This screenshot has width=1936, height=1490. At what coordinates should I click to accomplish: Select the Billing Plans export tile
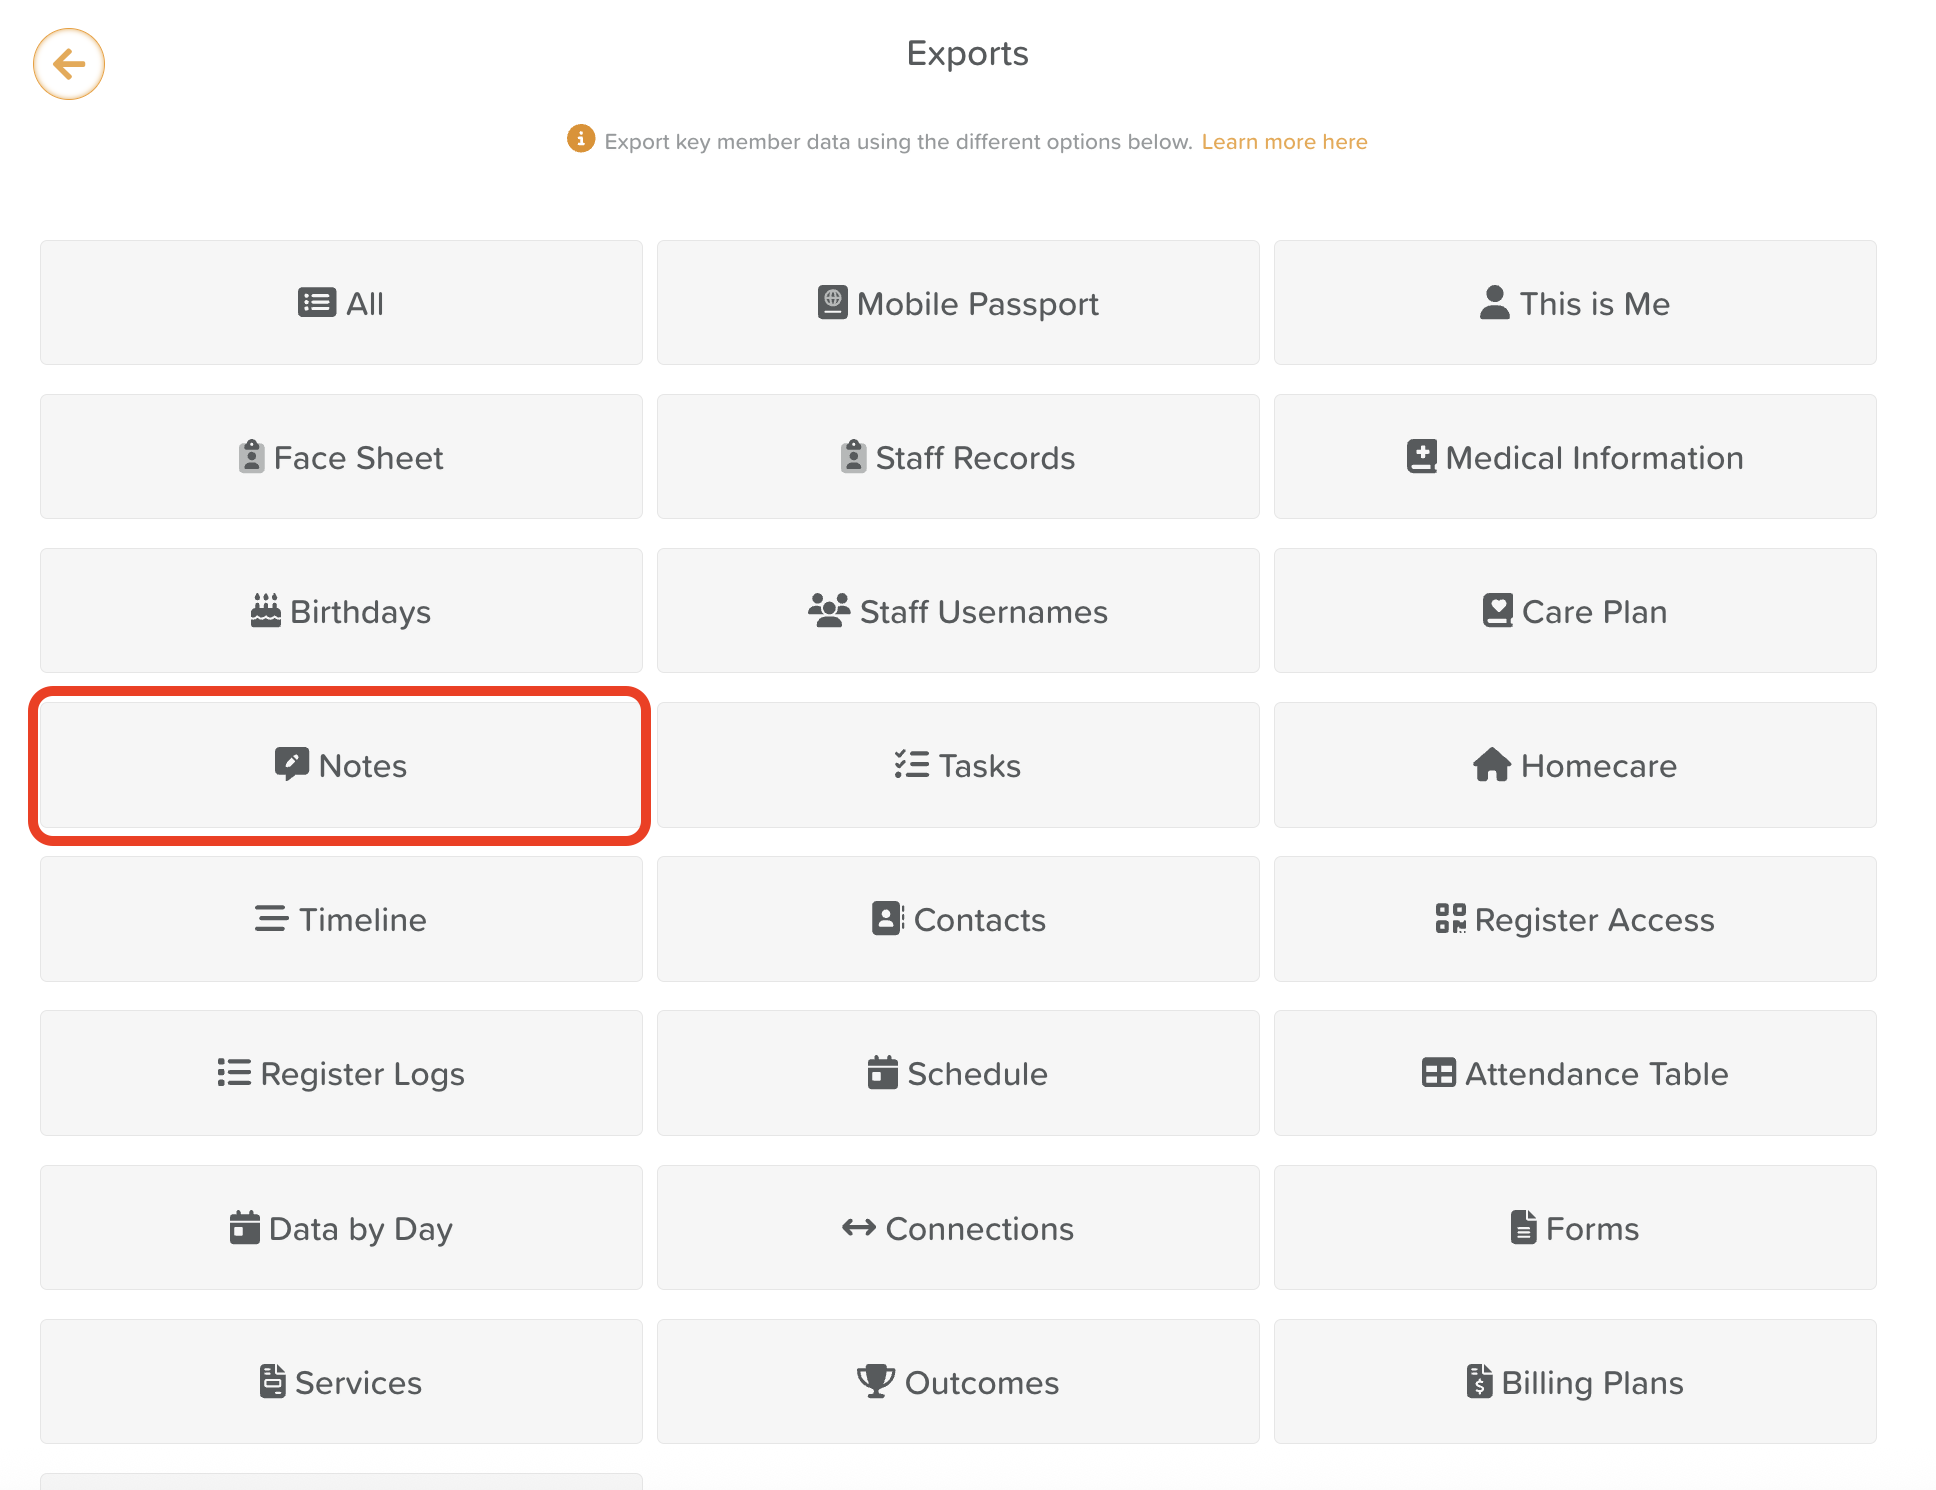[x=1575, y=1382]
